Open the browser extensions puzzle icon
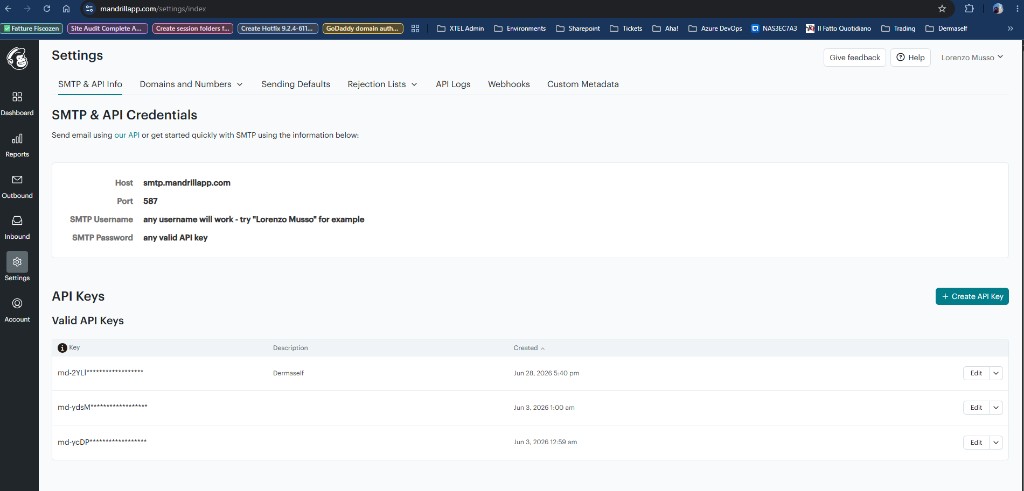The height and width of the screenshot is (491, 1024). (969, 8)
